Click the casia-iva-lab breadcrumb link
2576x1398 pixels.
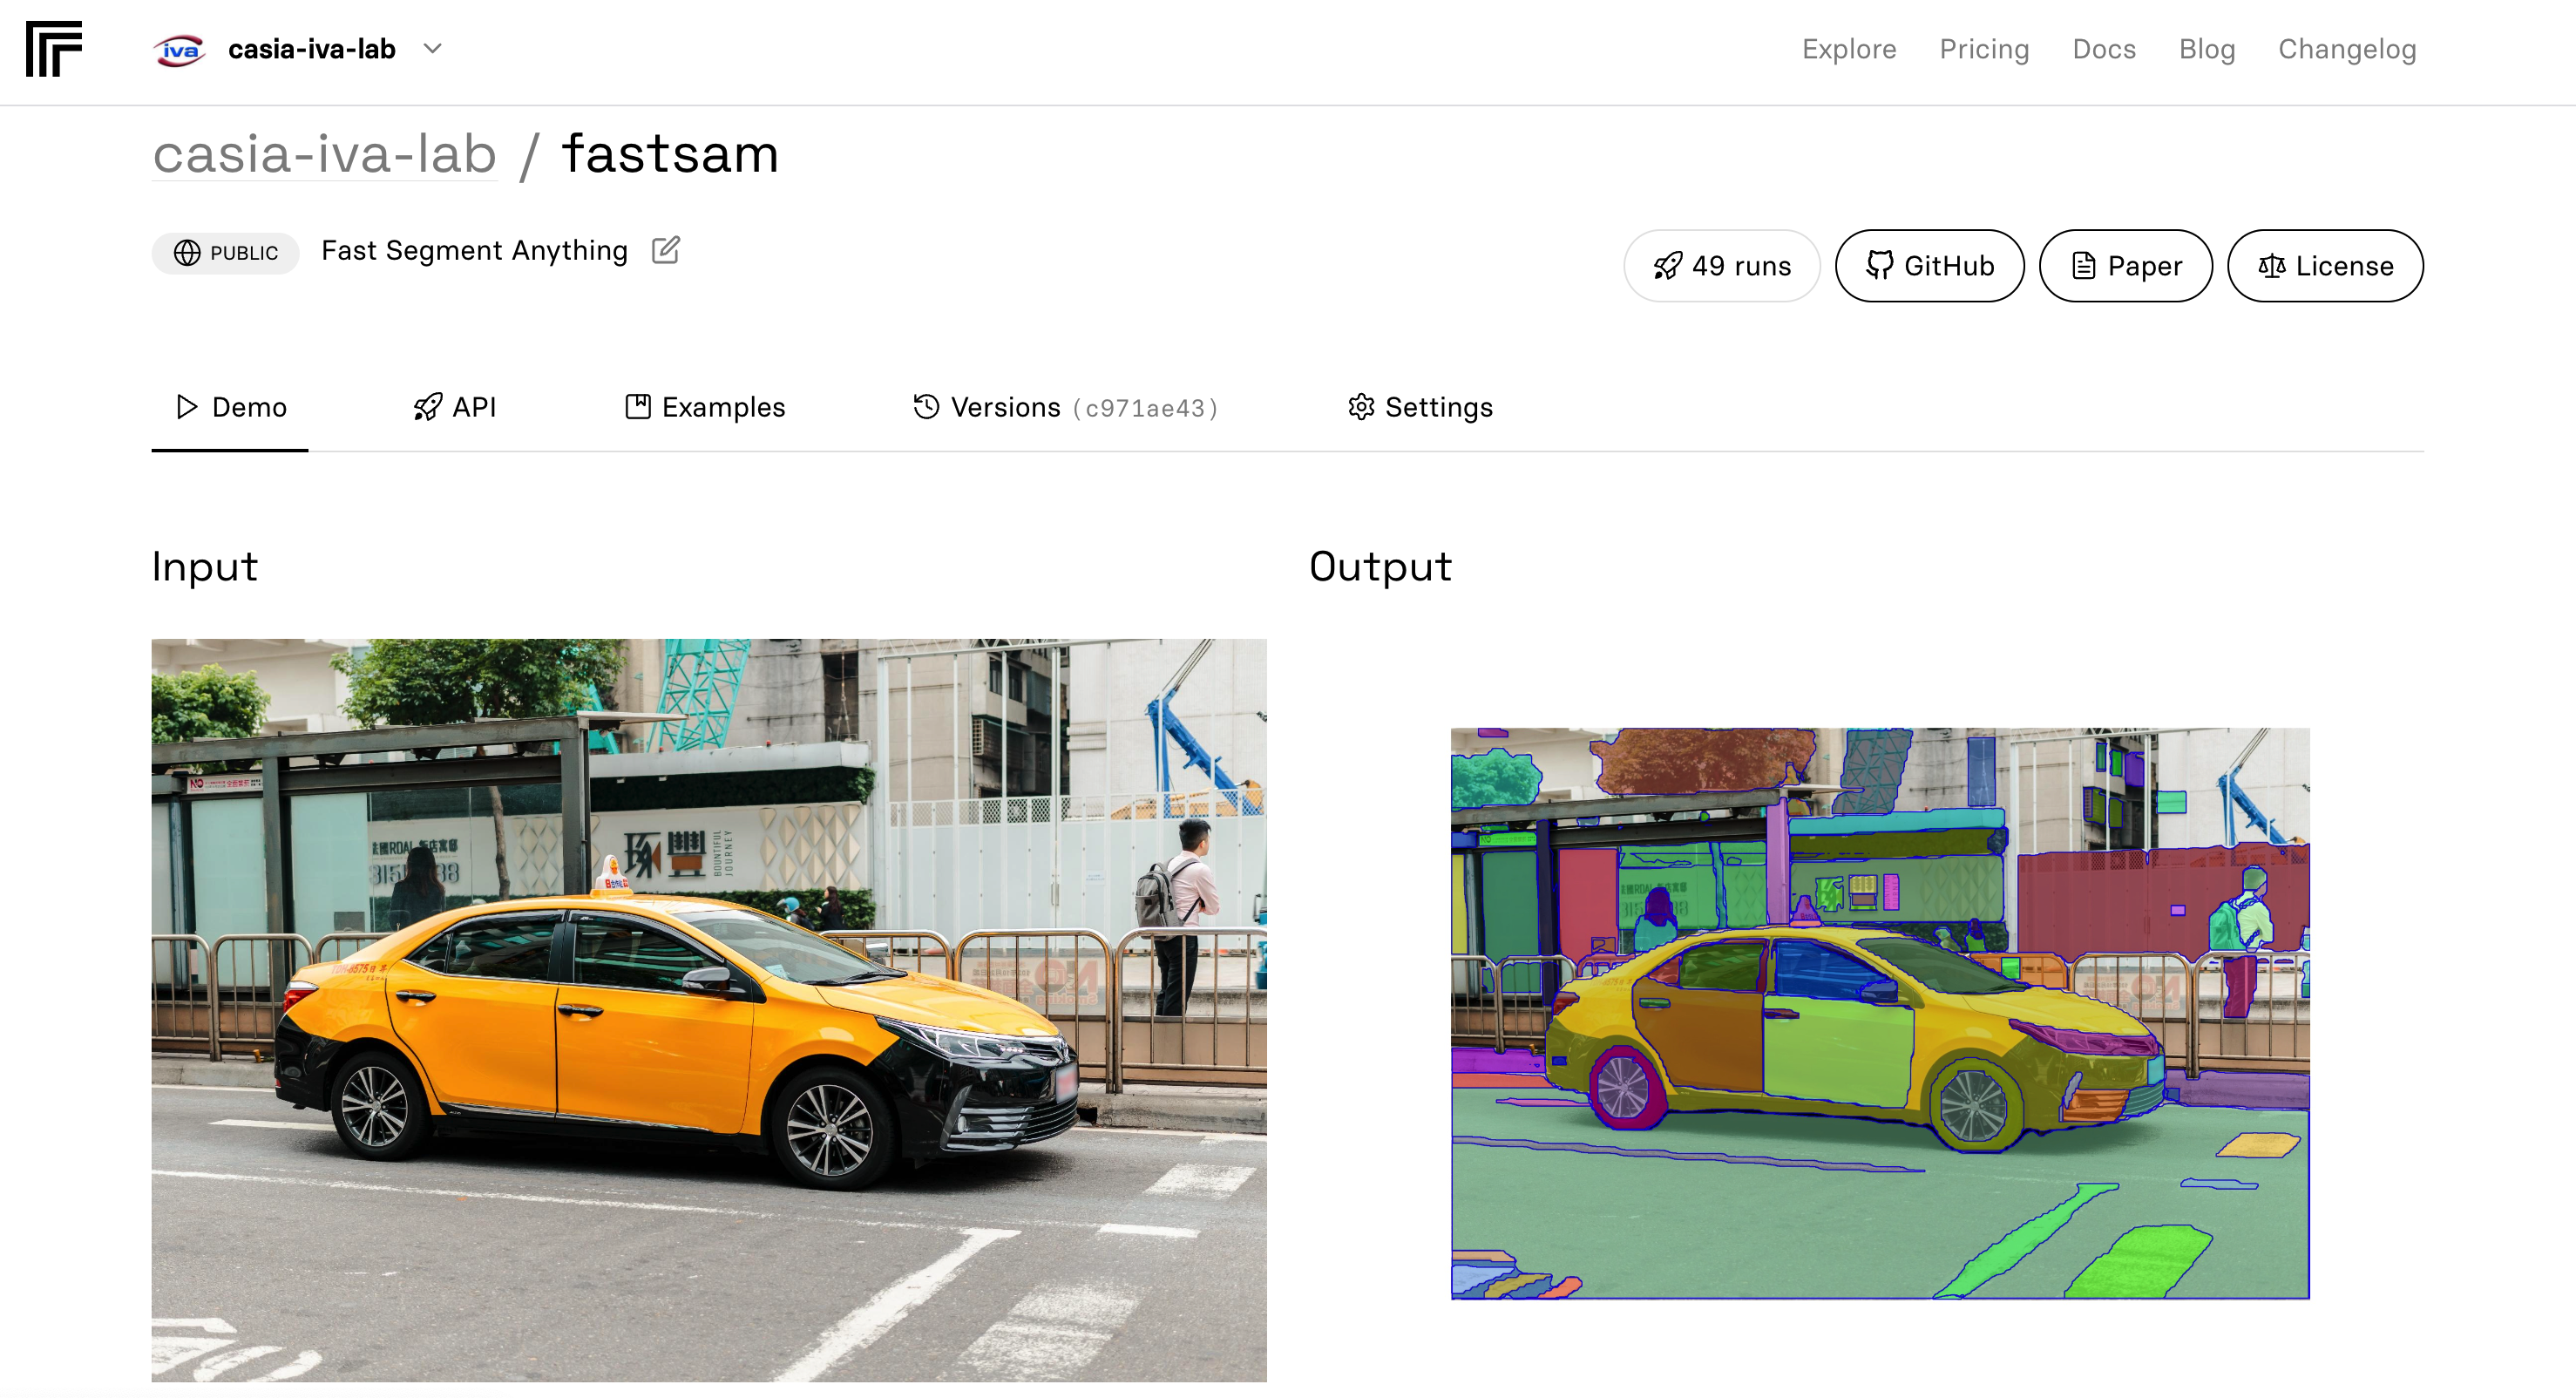pos(325,154)
